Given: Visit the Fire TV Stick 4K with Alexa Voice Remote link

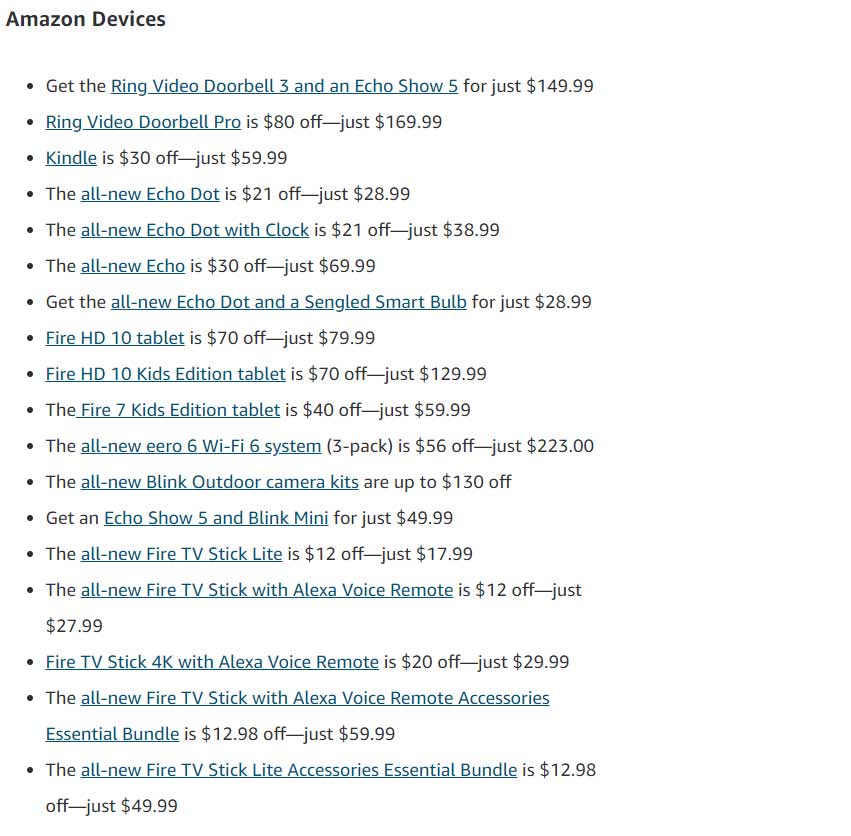Looking at the screenshot, I should click(212, 662).
